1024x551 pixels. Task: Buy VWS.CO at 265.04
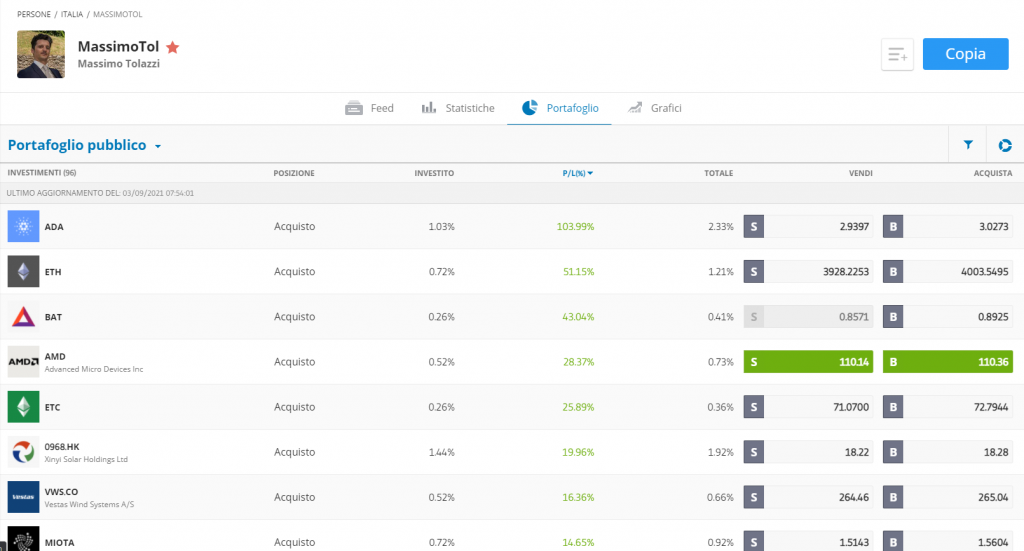(x=948, y=497)
